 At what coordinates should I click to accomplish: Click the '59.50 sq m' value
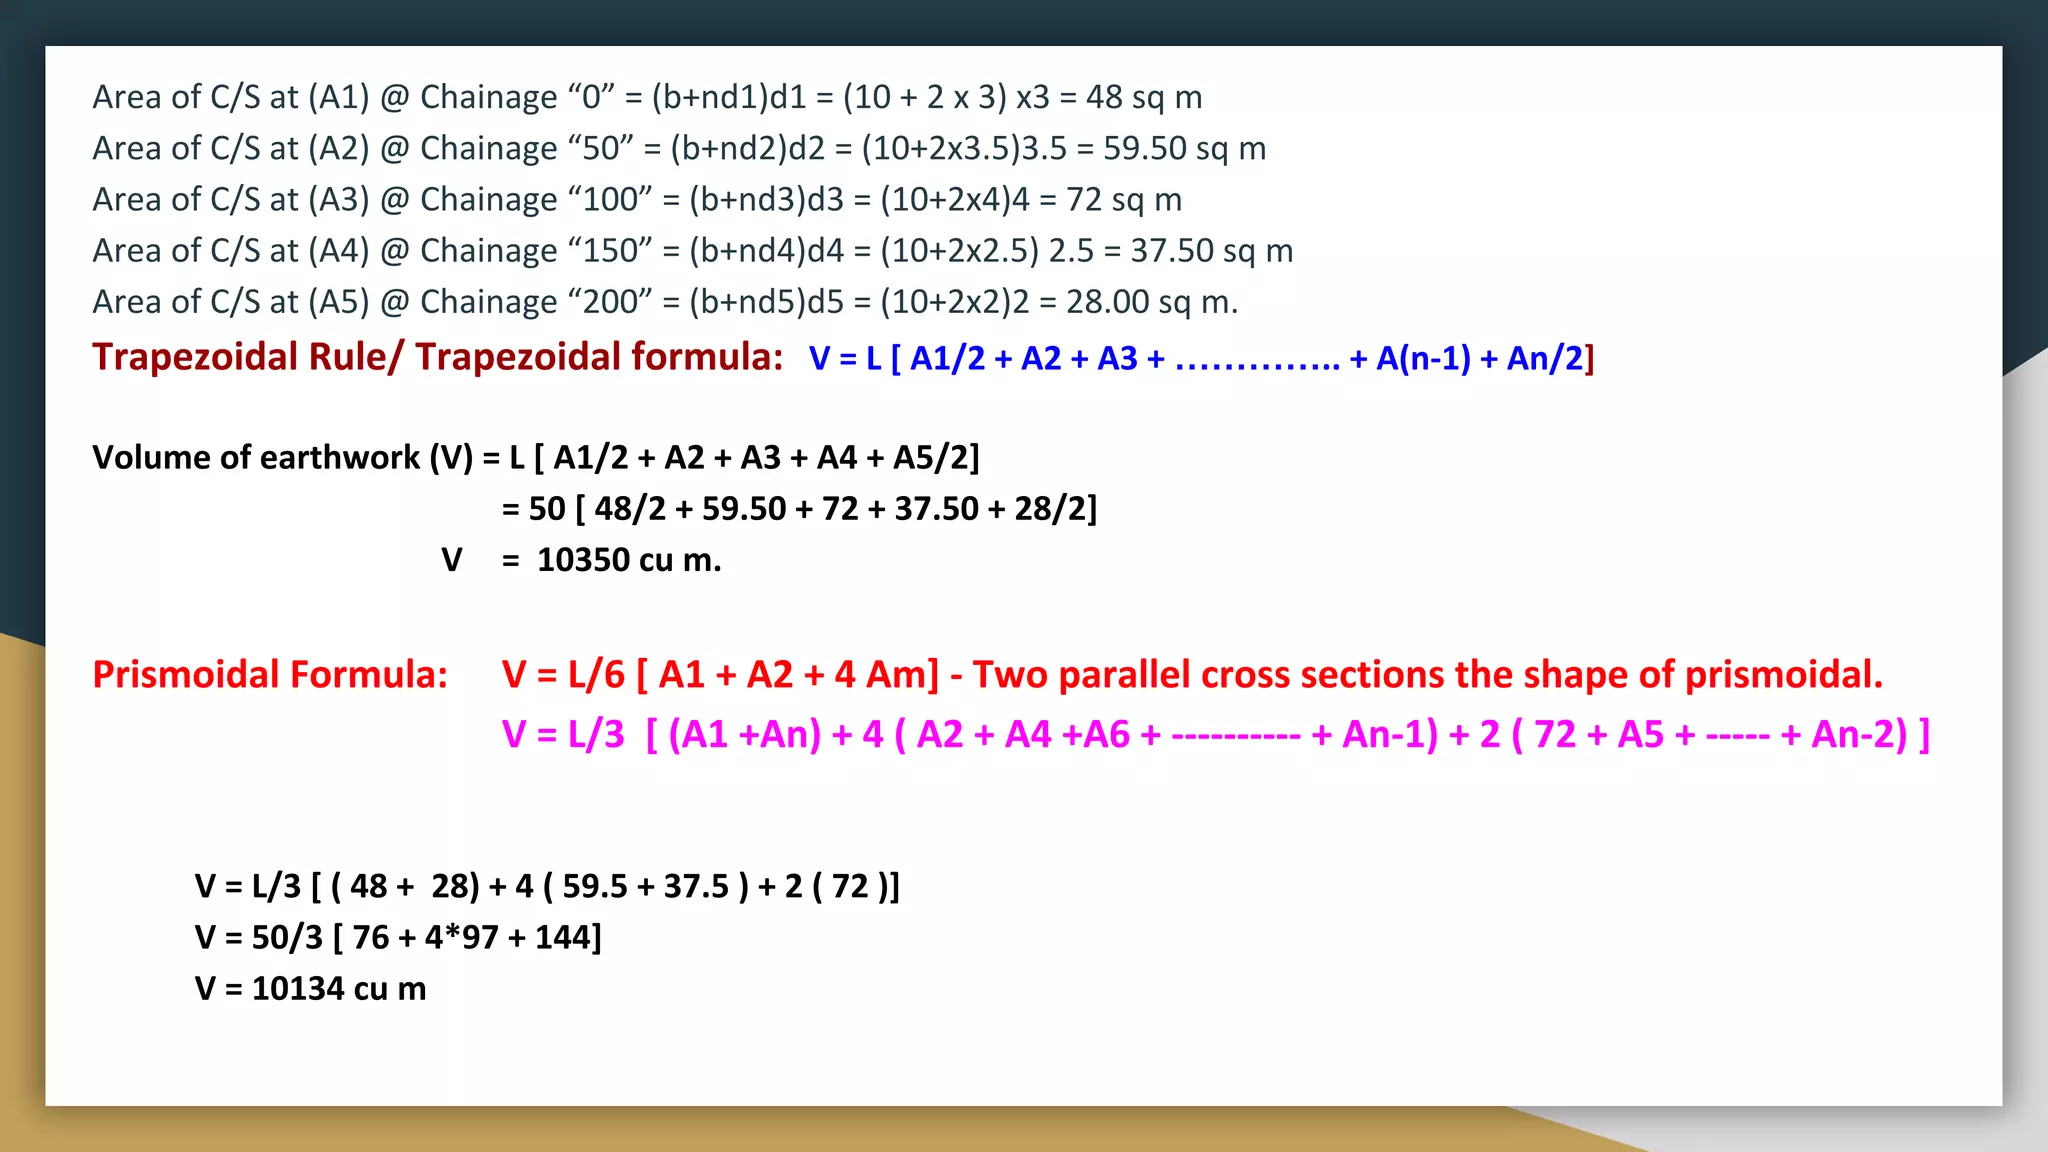pos(1184,148)
